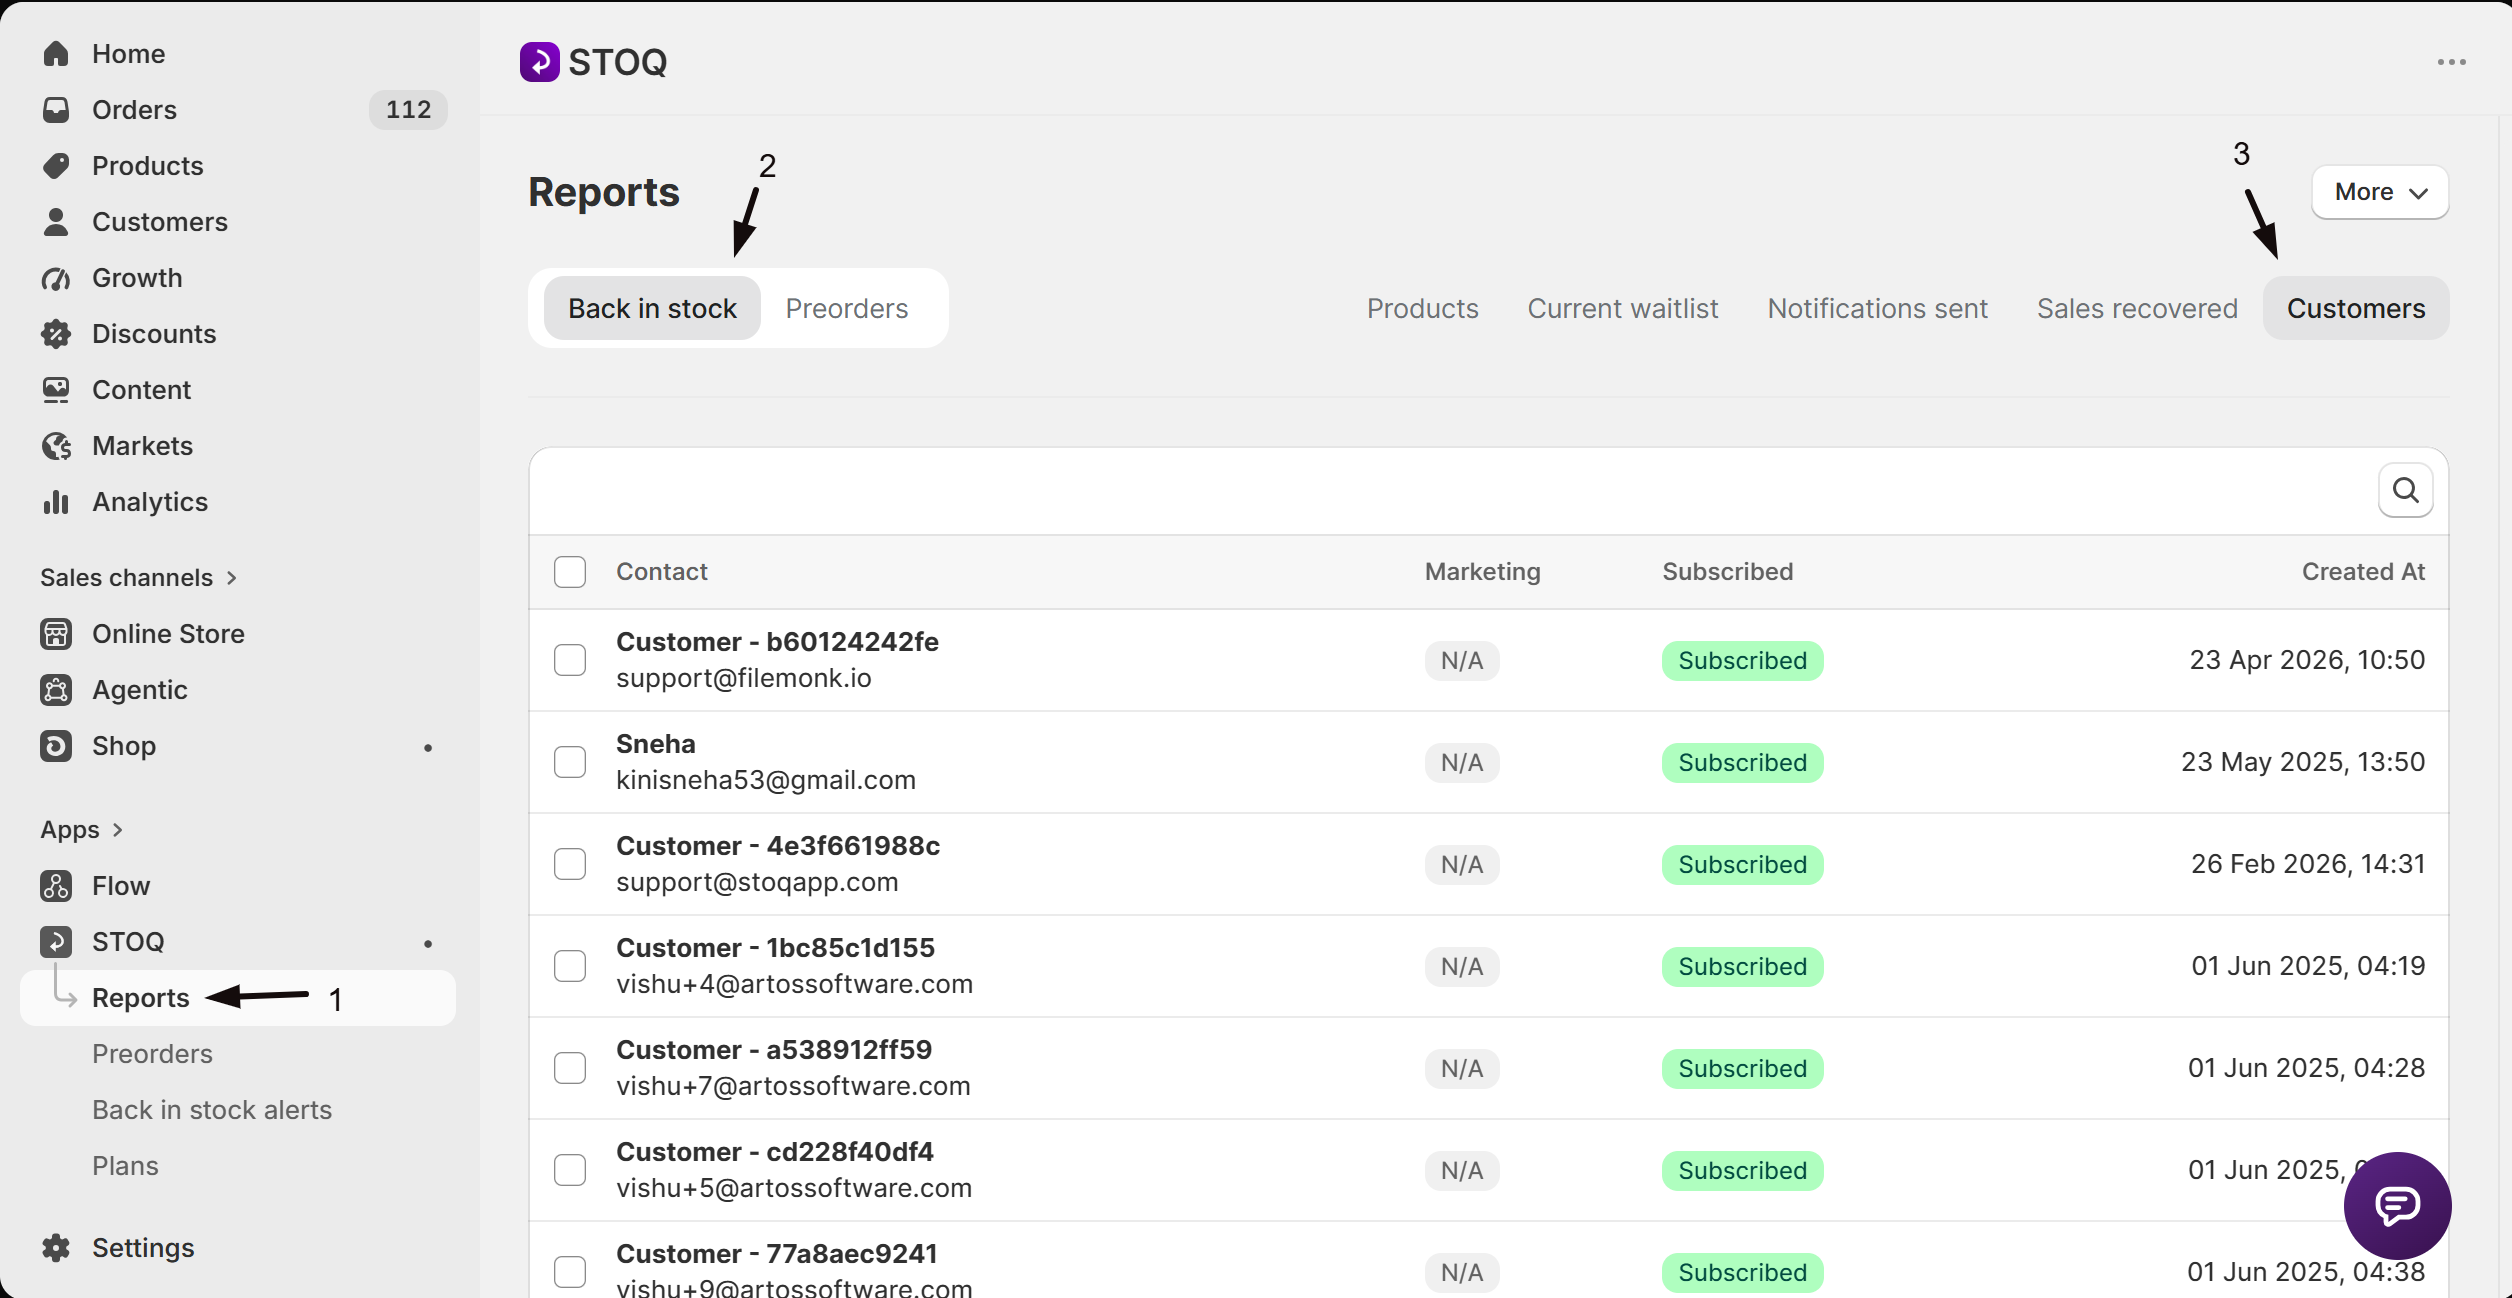Open the Analytics bar chart icon
This screenshot has width=2512, height=1298.
(56, 502)
